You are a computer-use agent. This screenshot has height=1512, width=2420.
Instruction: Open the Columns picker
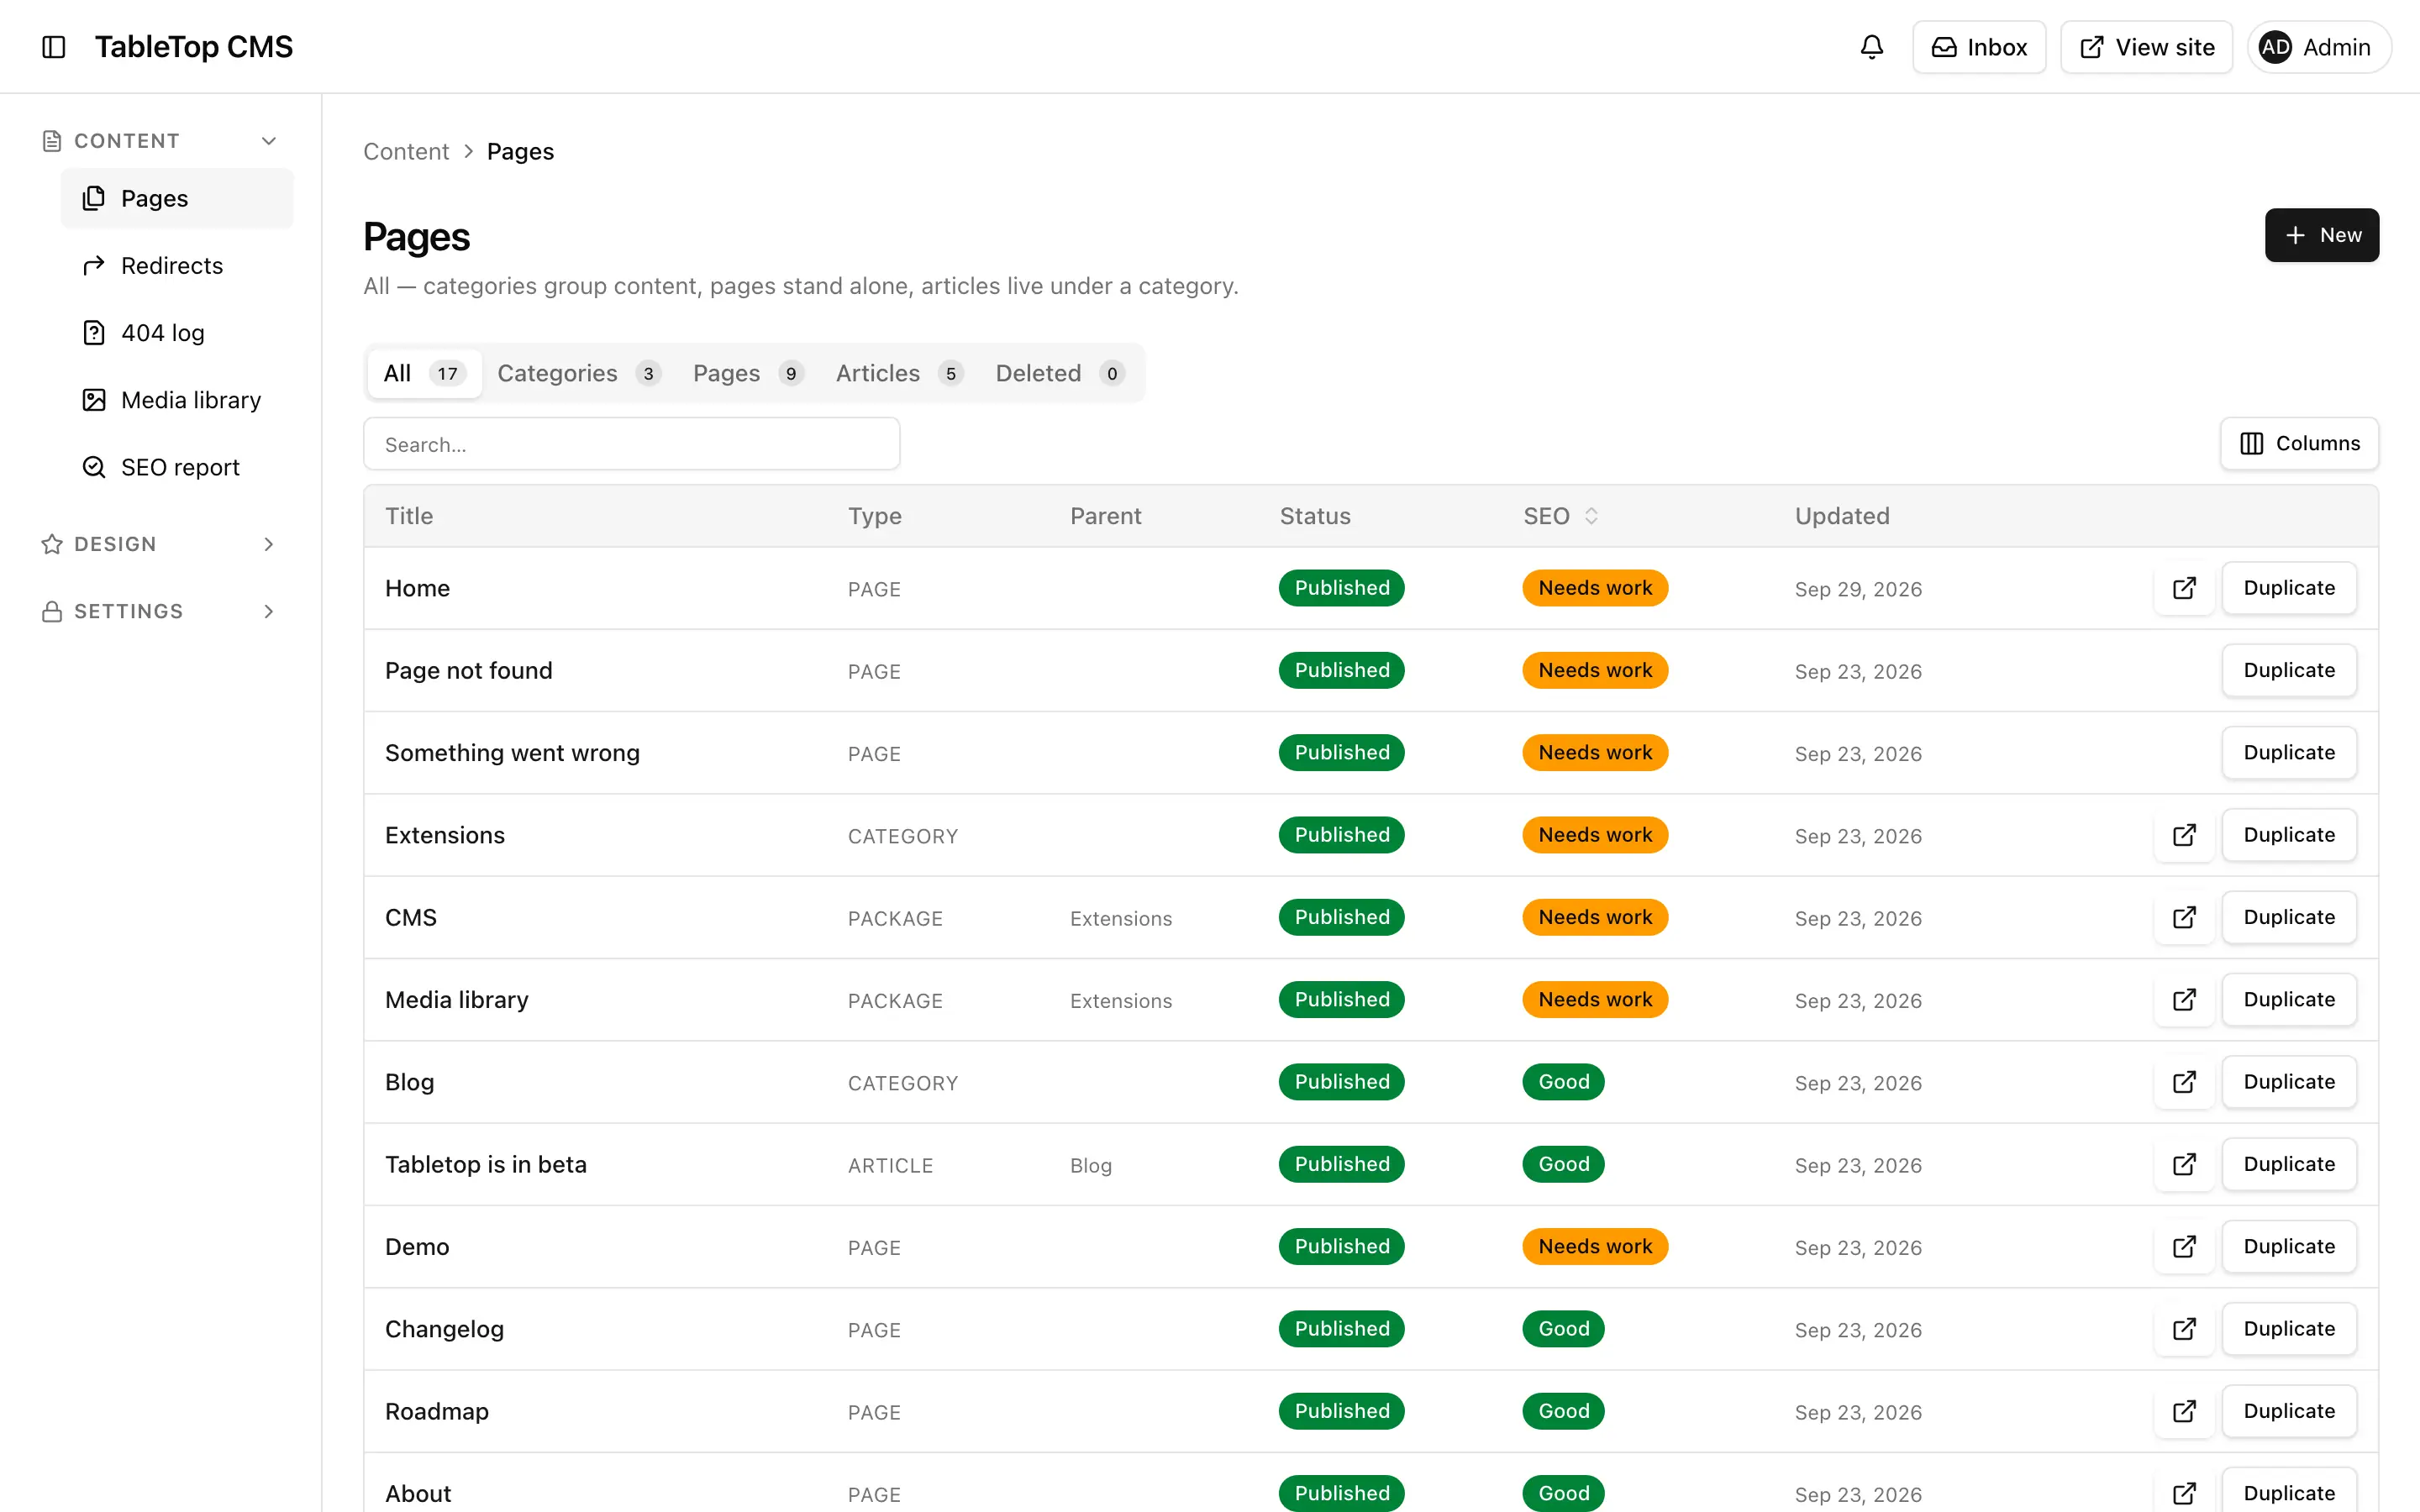coord(2299,444)
